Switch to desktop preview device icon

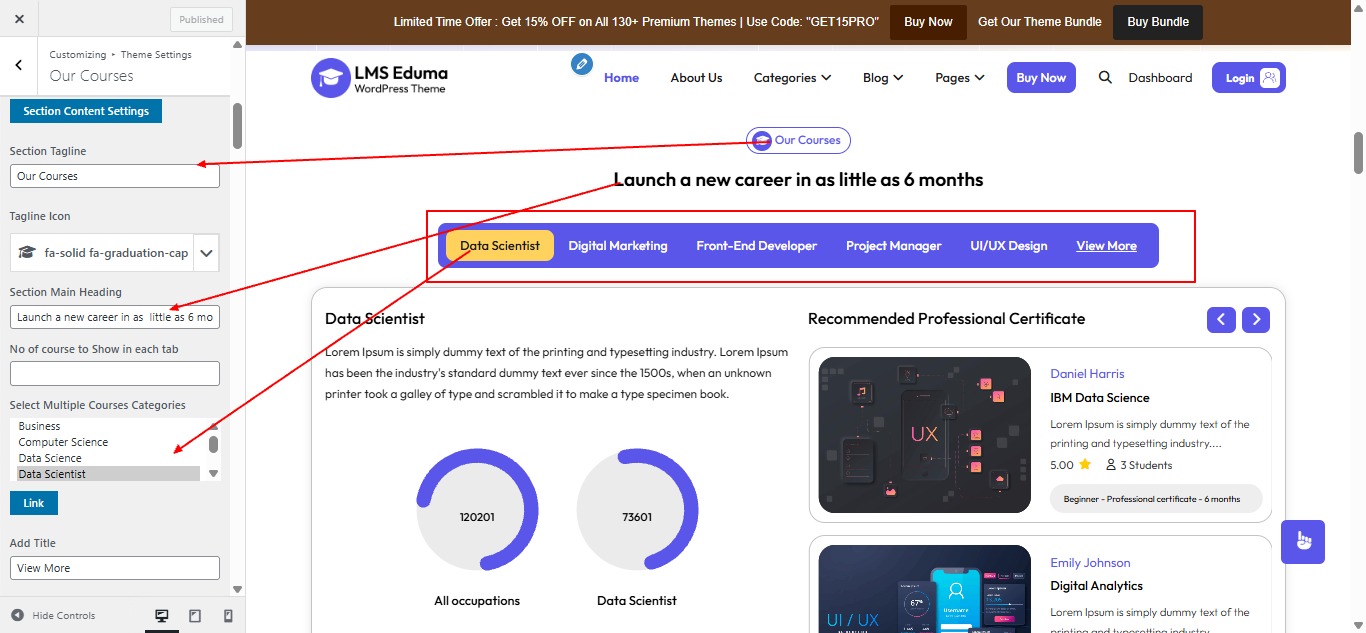(162, 616)
